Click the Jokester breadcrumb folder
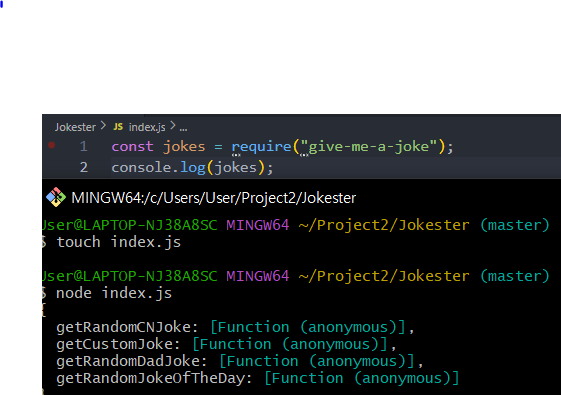The height and width of the screenshot is (395, 561). pos(75,127)
